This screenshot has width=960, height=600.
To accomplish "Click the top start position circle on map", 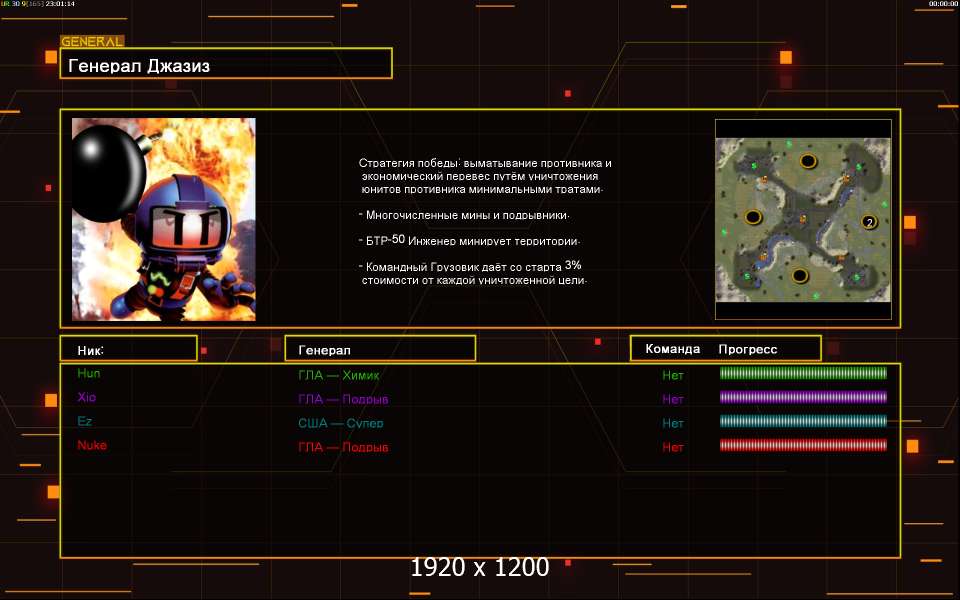I will tap(808, 162).
